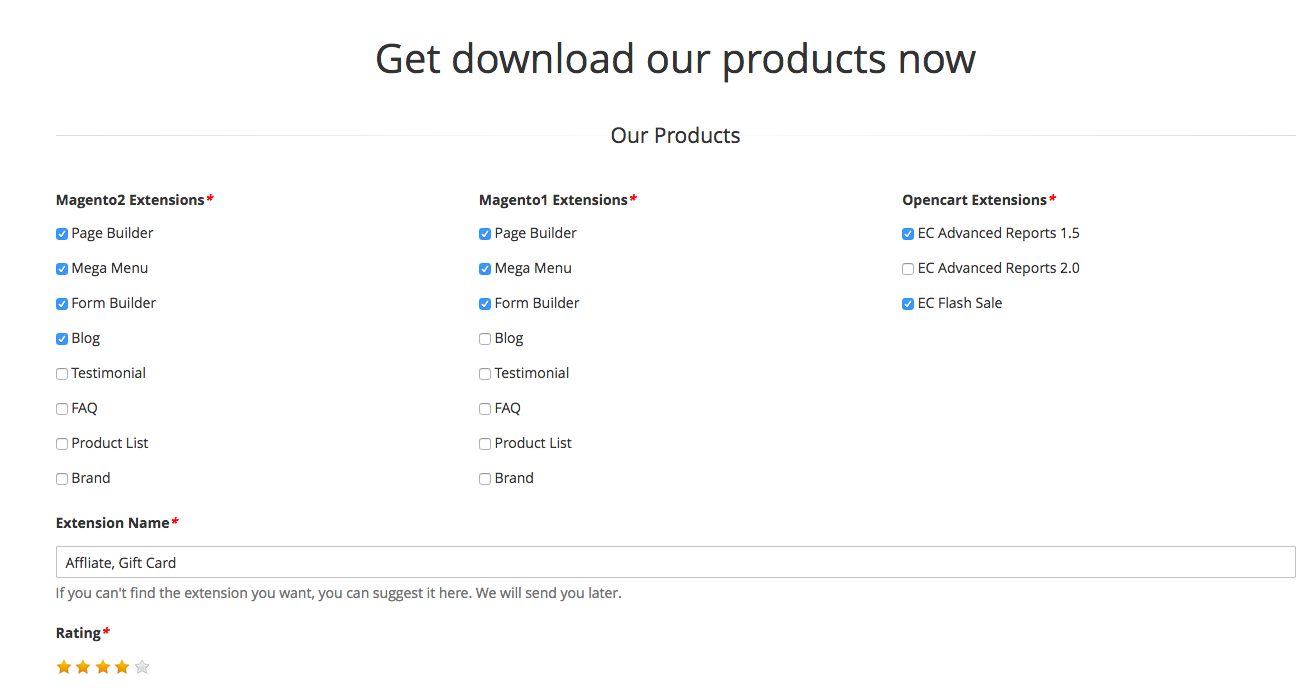This screenshot has width=1312, height=695.
Task: Tick Magento1 Testimonial checkbox
Action: (x=485, y=374)
